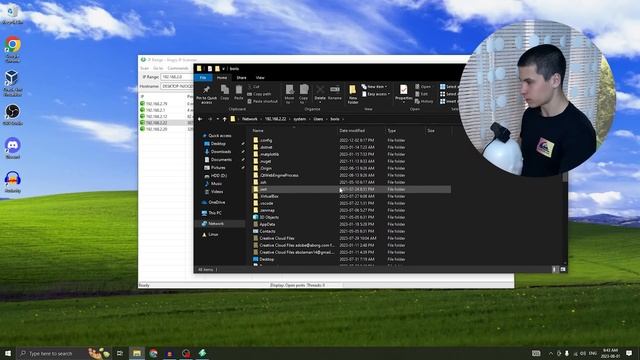The height and width of the screenshot is (360, 640).
Task: Open the Audacity desktop shortcut
Action: point(13,182)
